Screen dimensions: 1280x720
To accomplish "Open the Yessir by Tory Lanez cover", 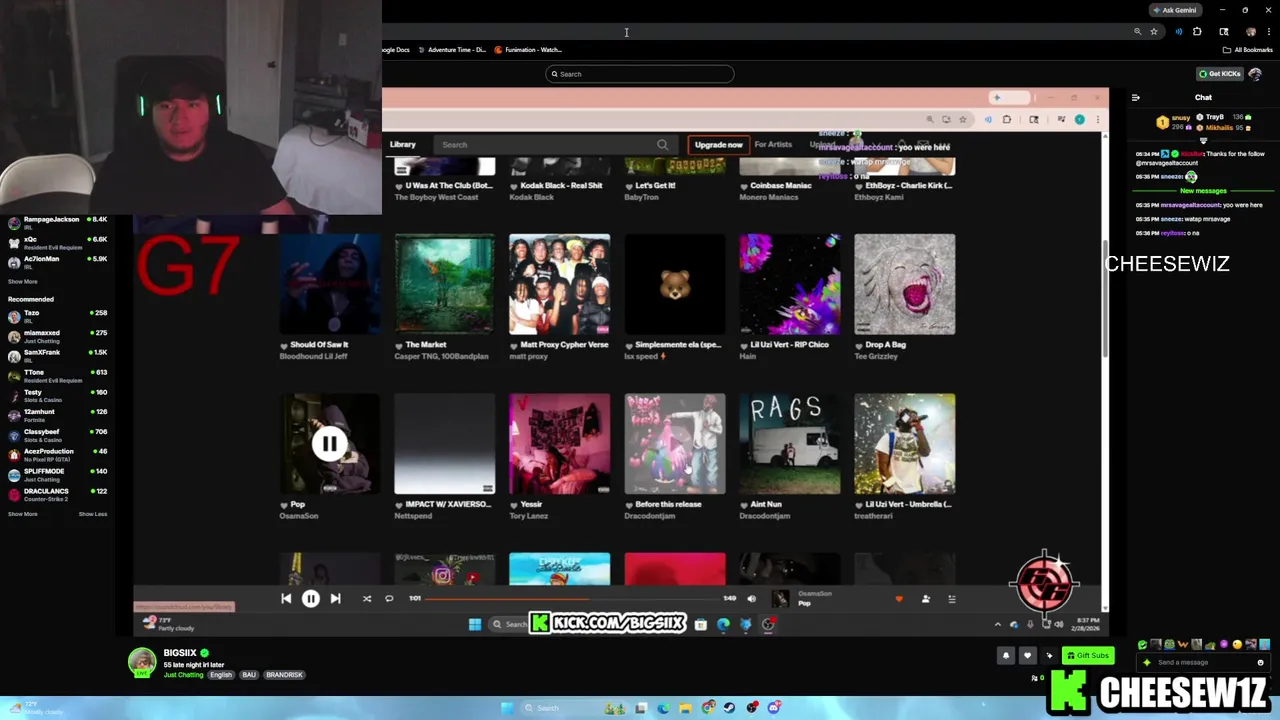I will 559,444.
